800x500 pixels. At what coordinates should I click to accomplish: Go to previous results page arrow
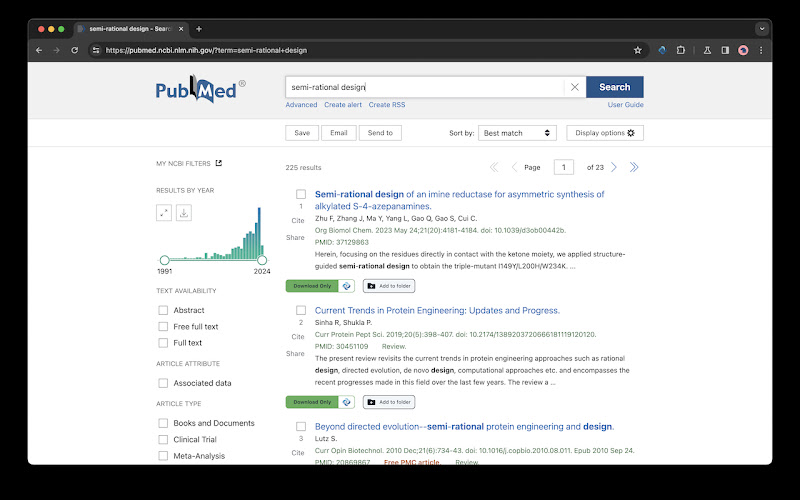point(514,167)
